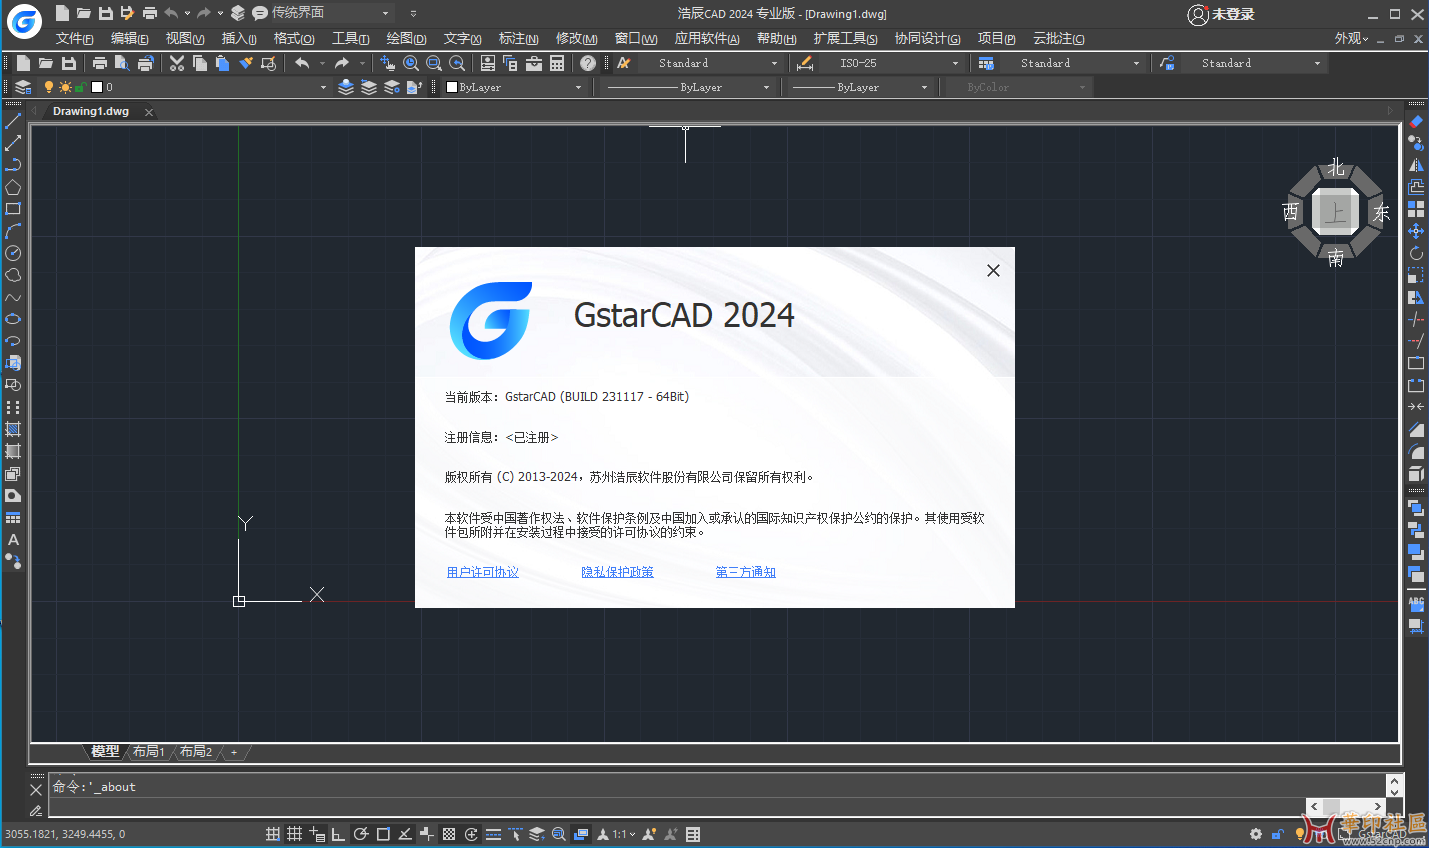Click the Erase tool in right toolbar
Image resolution: width=1429 pixels, height=848 pixels.
tap(1416, 121)
